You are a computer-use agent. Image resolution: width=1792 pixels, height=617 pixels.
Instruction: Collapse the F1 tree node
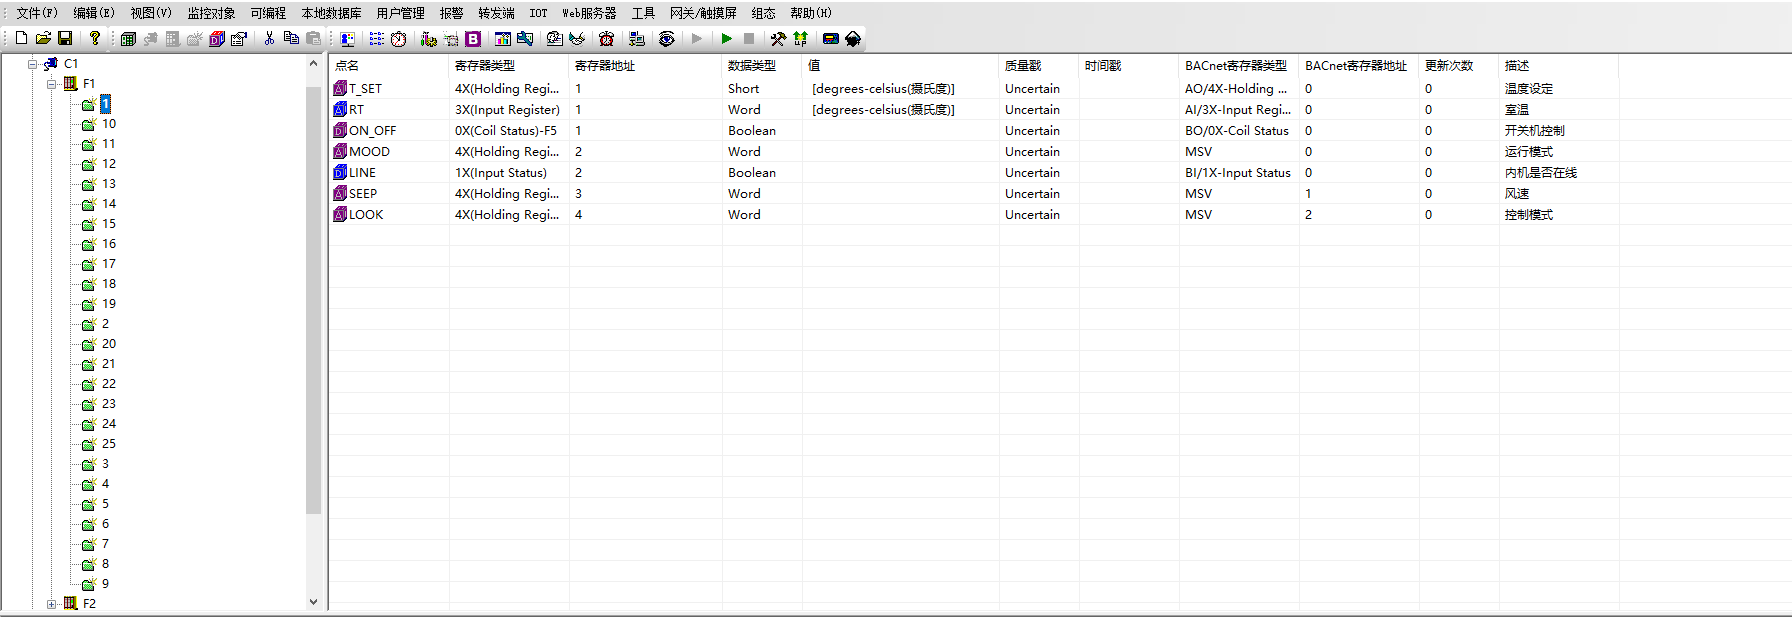pyautogui.click(x=51, y=84)
